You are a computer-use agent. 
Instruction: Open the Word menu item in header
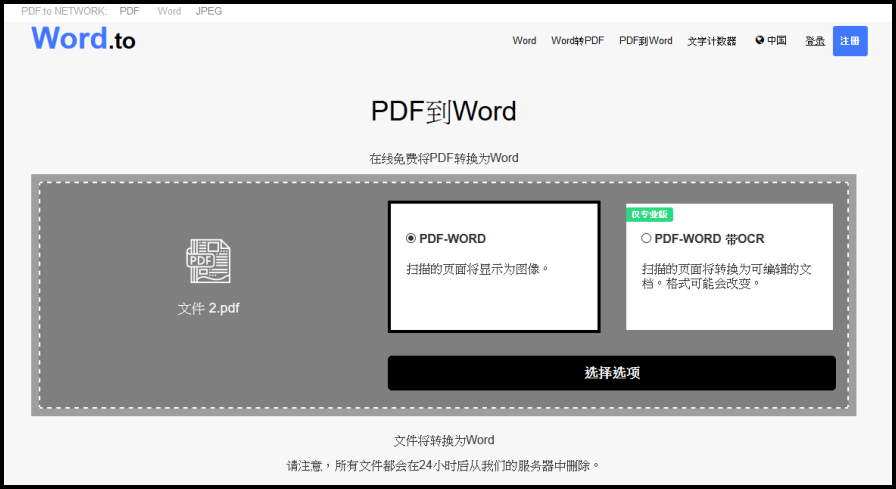click(524, 41)
